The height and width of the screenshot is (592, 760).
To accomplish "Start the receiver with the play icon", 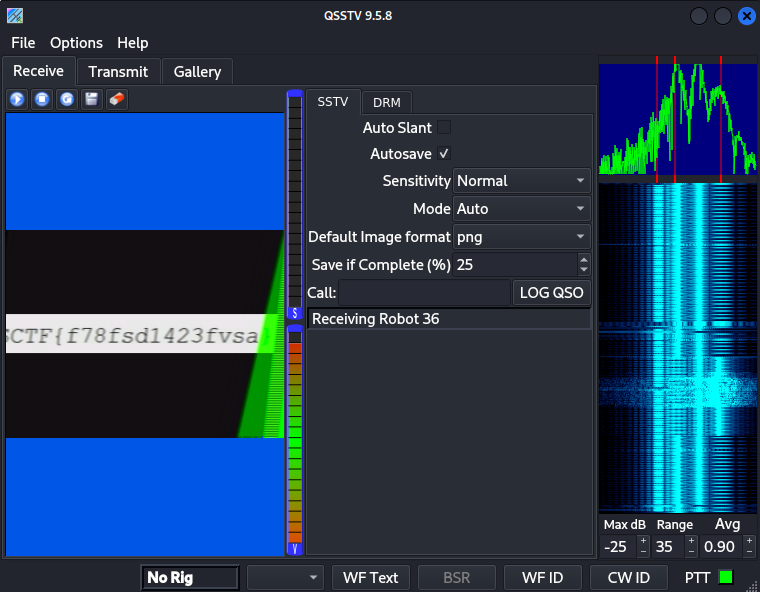I will [x=17, y=99].
